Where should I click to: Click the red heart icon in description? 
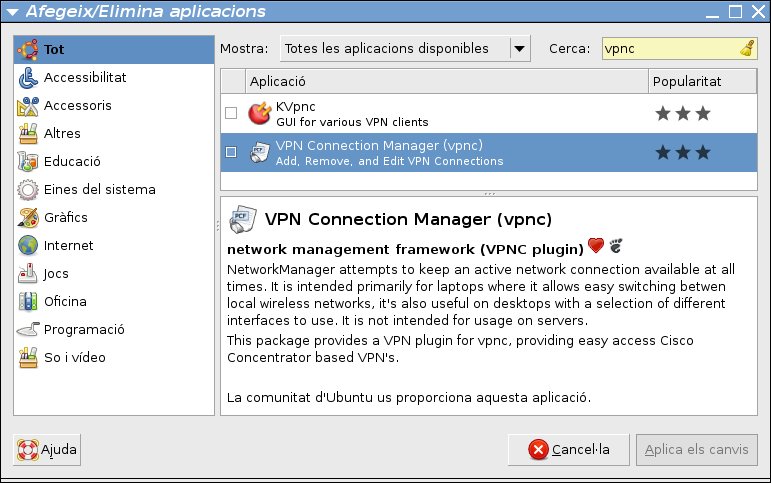tap(596, 245)
